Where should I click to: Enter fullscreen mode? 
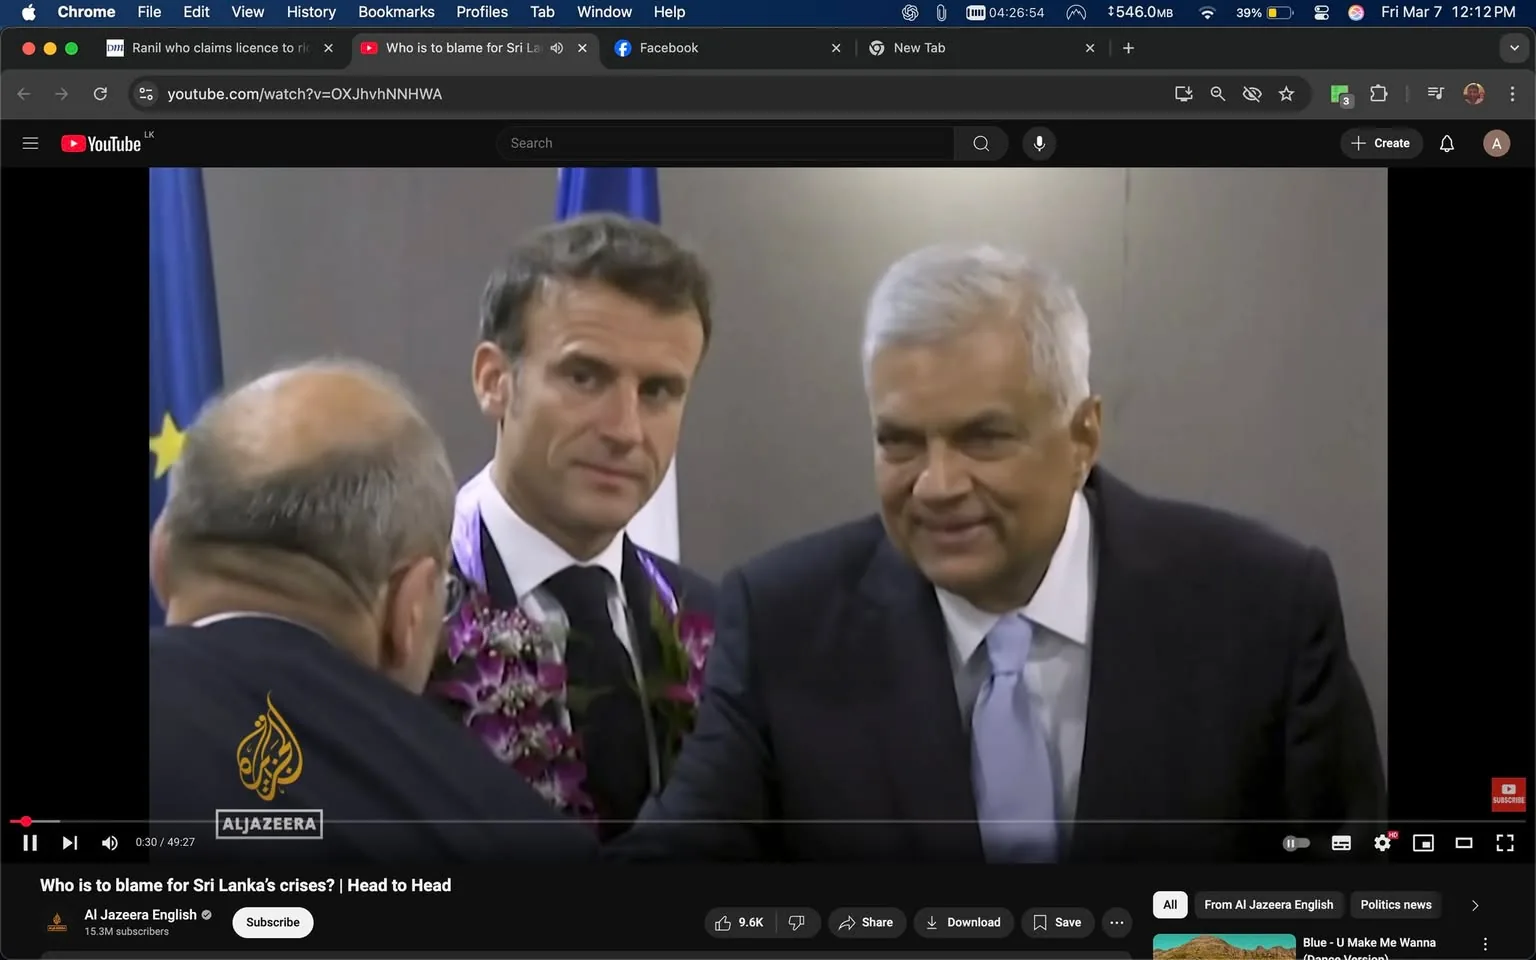point(1505,842)
